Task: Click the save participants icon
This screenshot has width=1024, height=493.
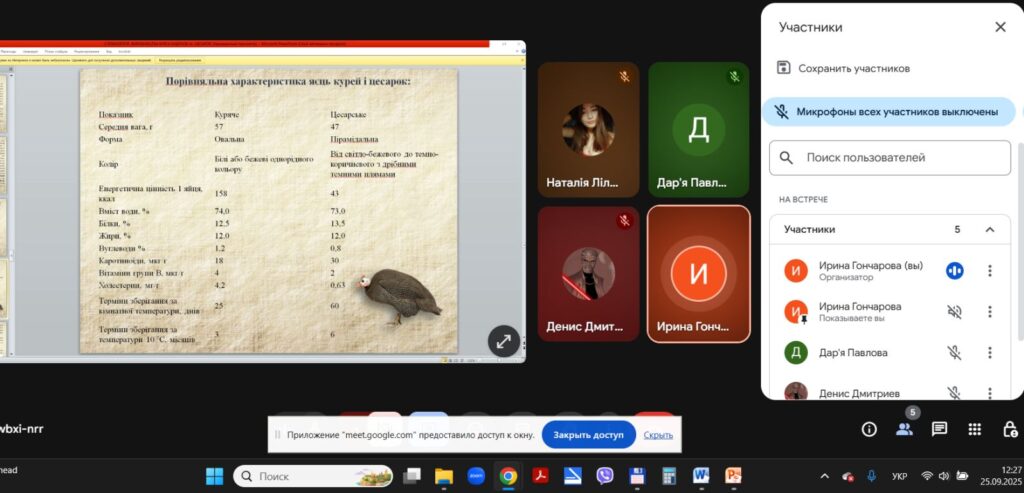Action: (x=784, y=68)
